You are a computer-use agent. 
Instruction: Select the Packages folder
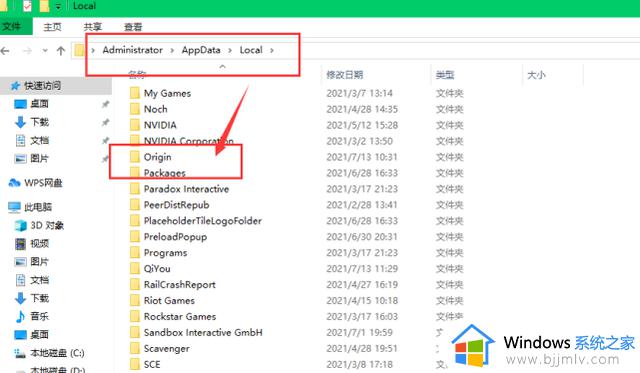[x=164, y=173]
